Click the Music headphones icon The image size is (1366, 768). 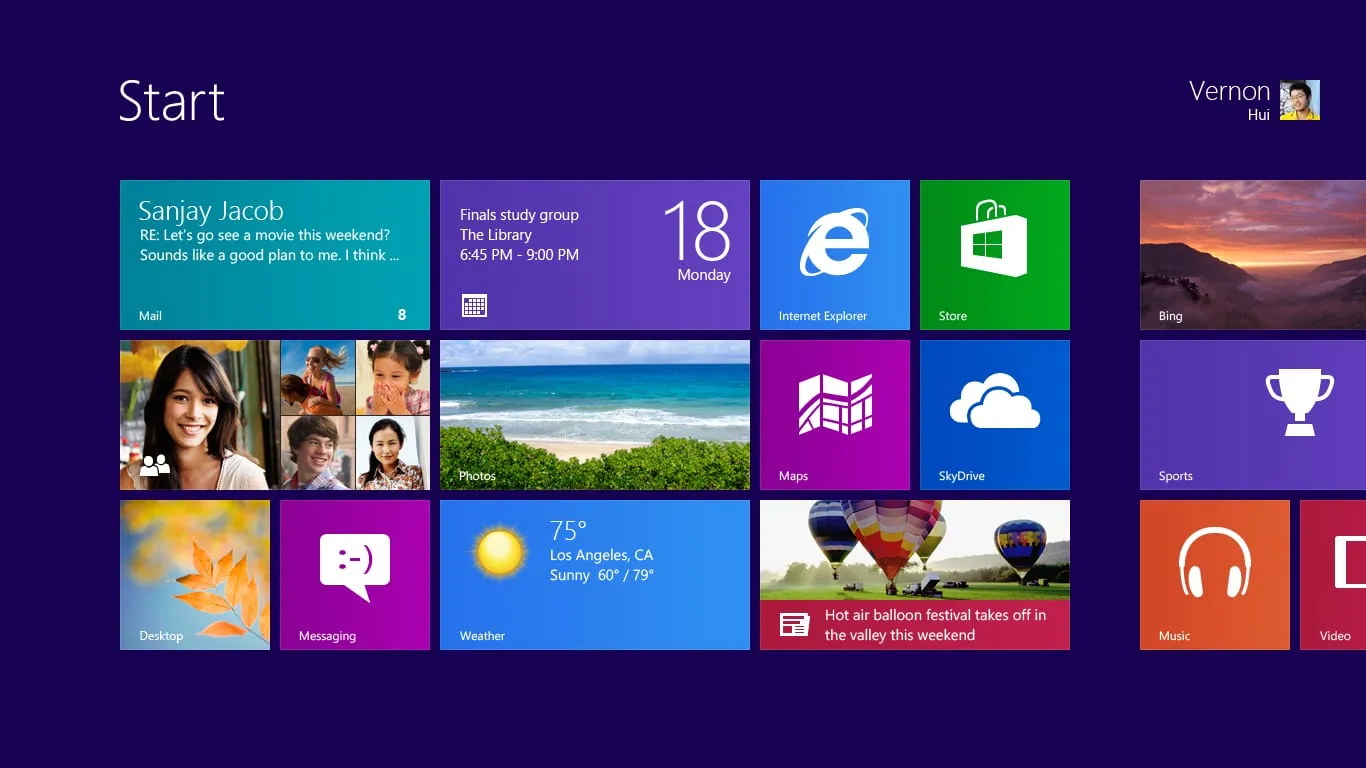pos(1215,563)
